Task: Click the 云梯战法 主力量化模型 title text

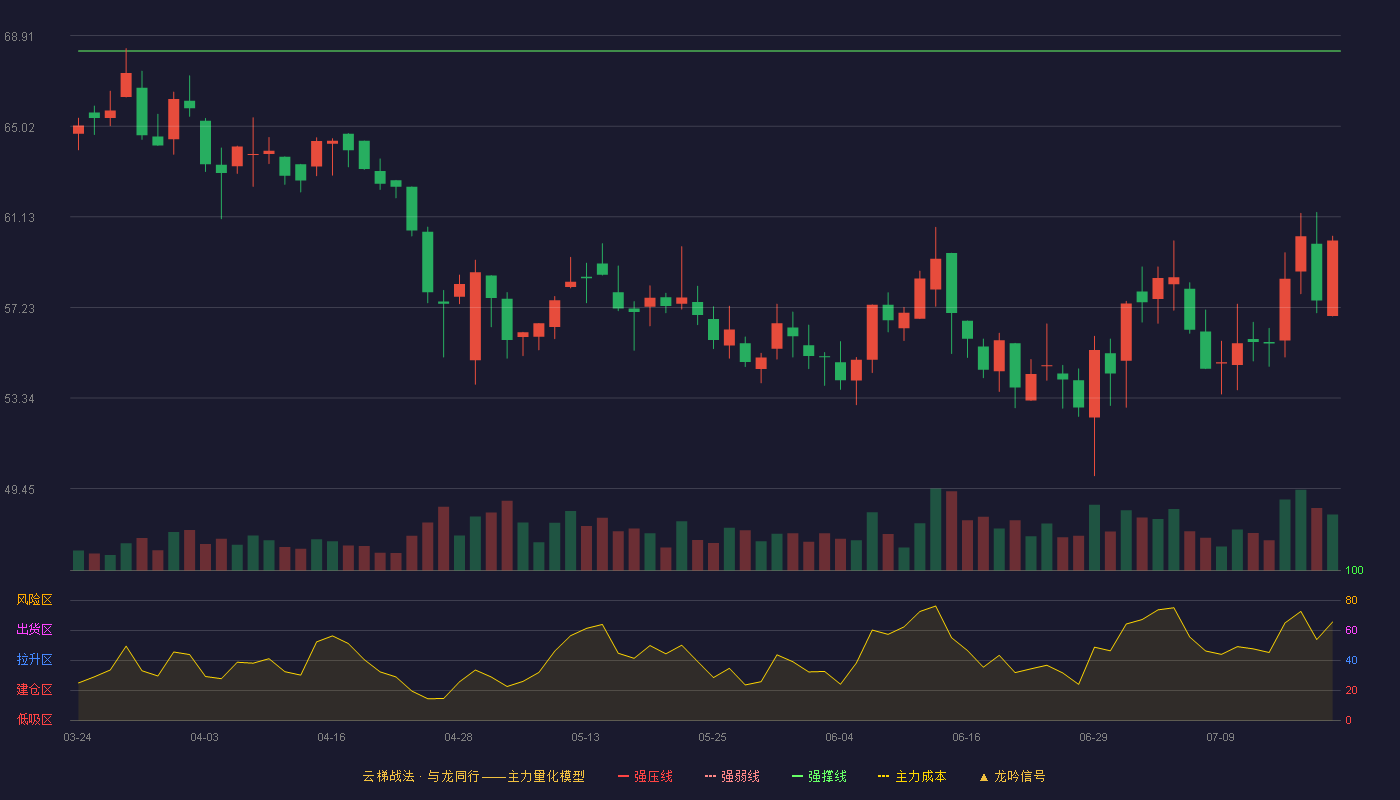Action: [x=473, y=776]
